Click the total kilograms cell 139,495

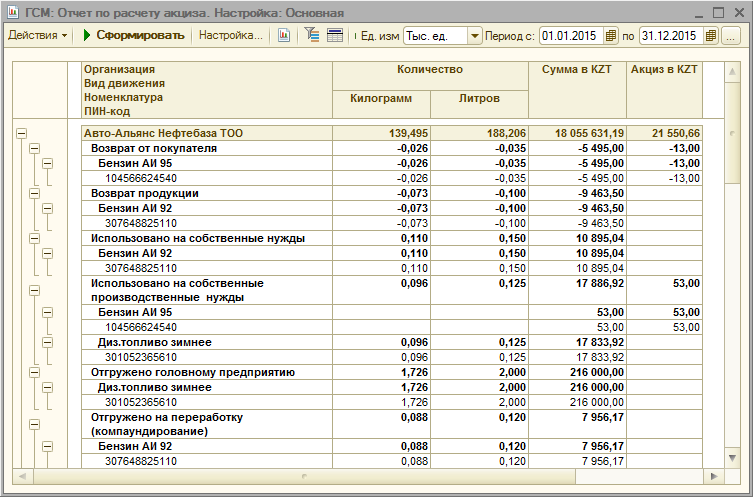tap(381, 133)
